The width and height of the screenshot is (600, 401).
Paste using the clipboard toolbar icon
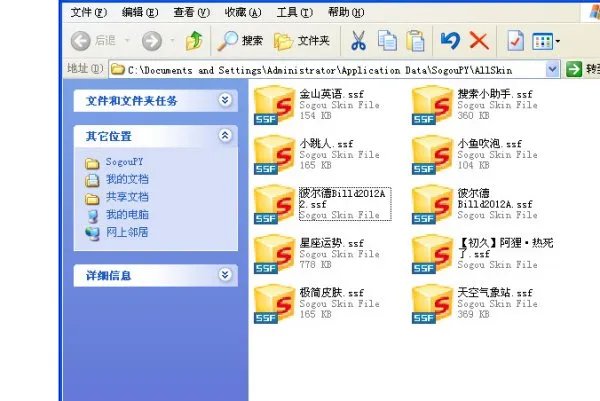click(x=416, y=41)
